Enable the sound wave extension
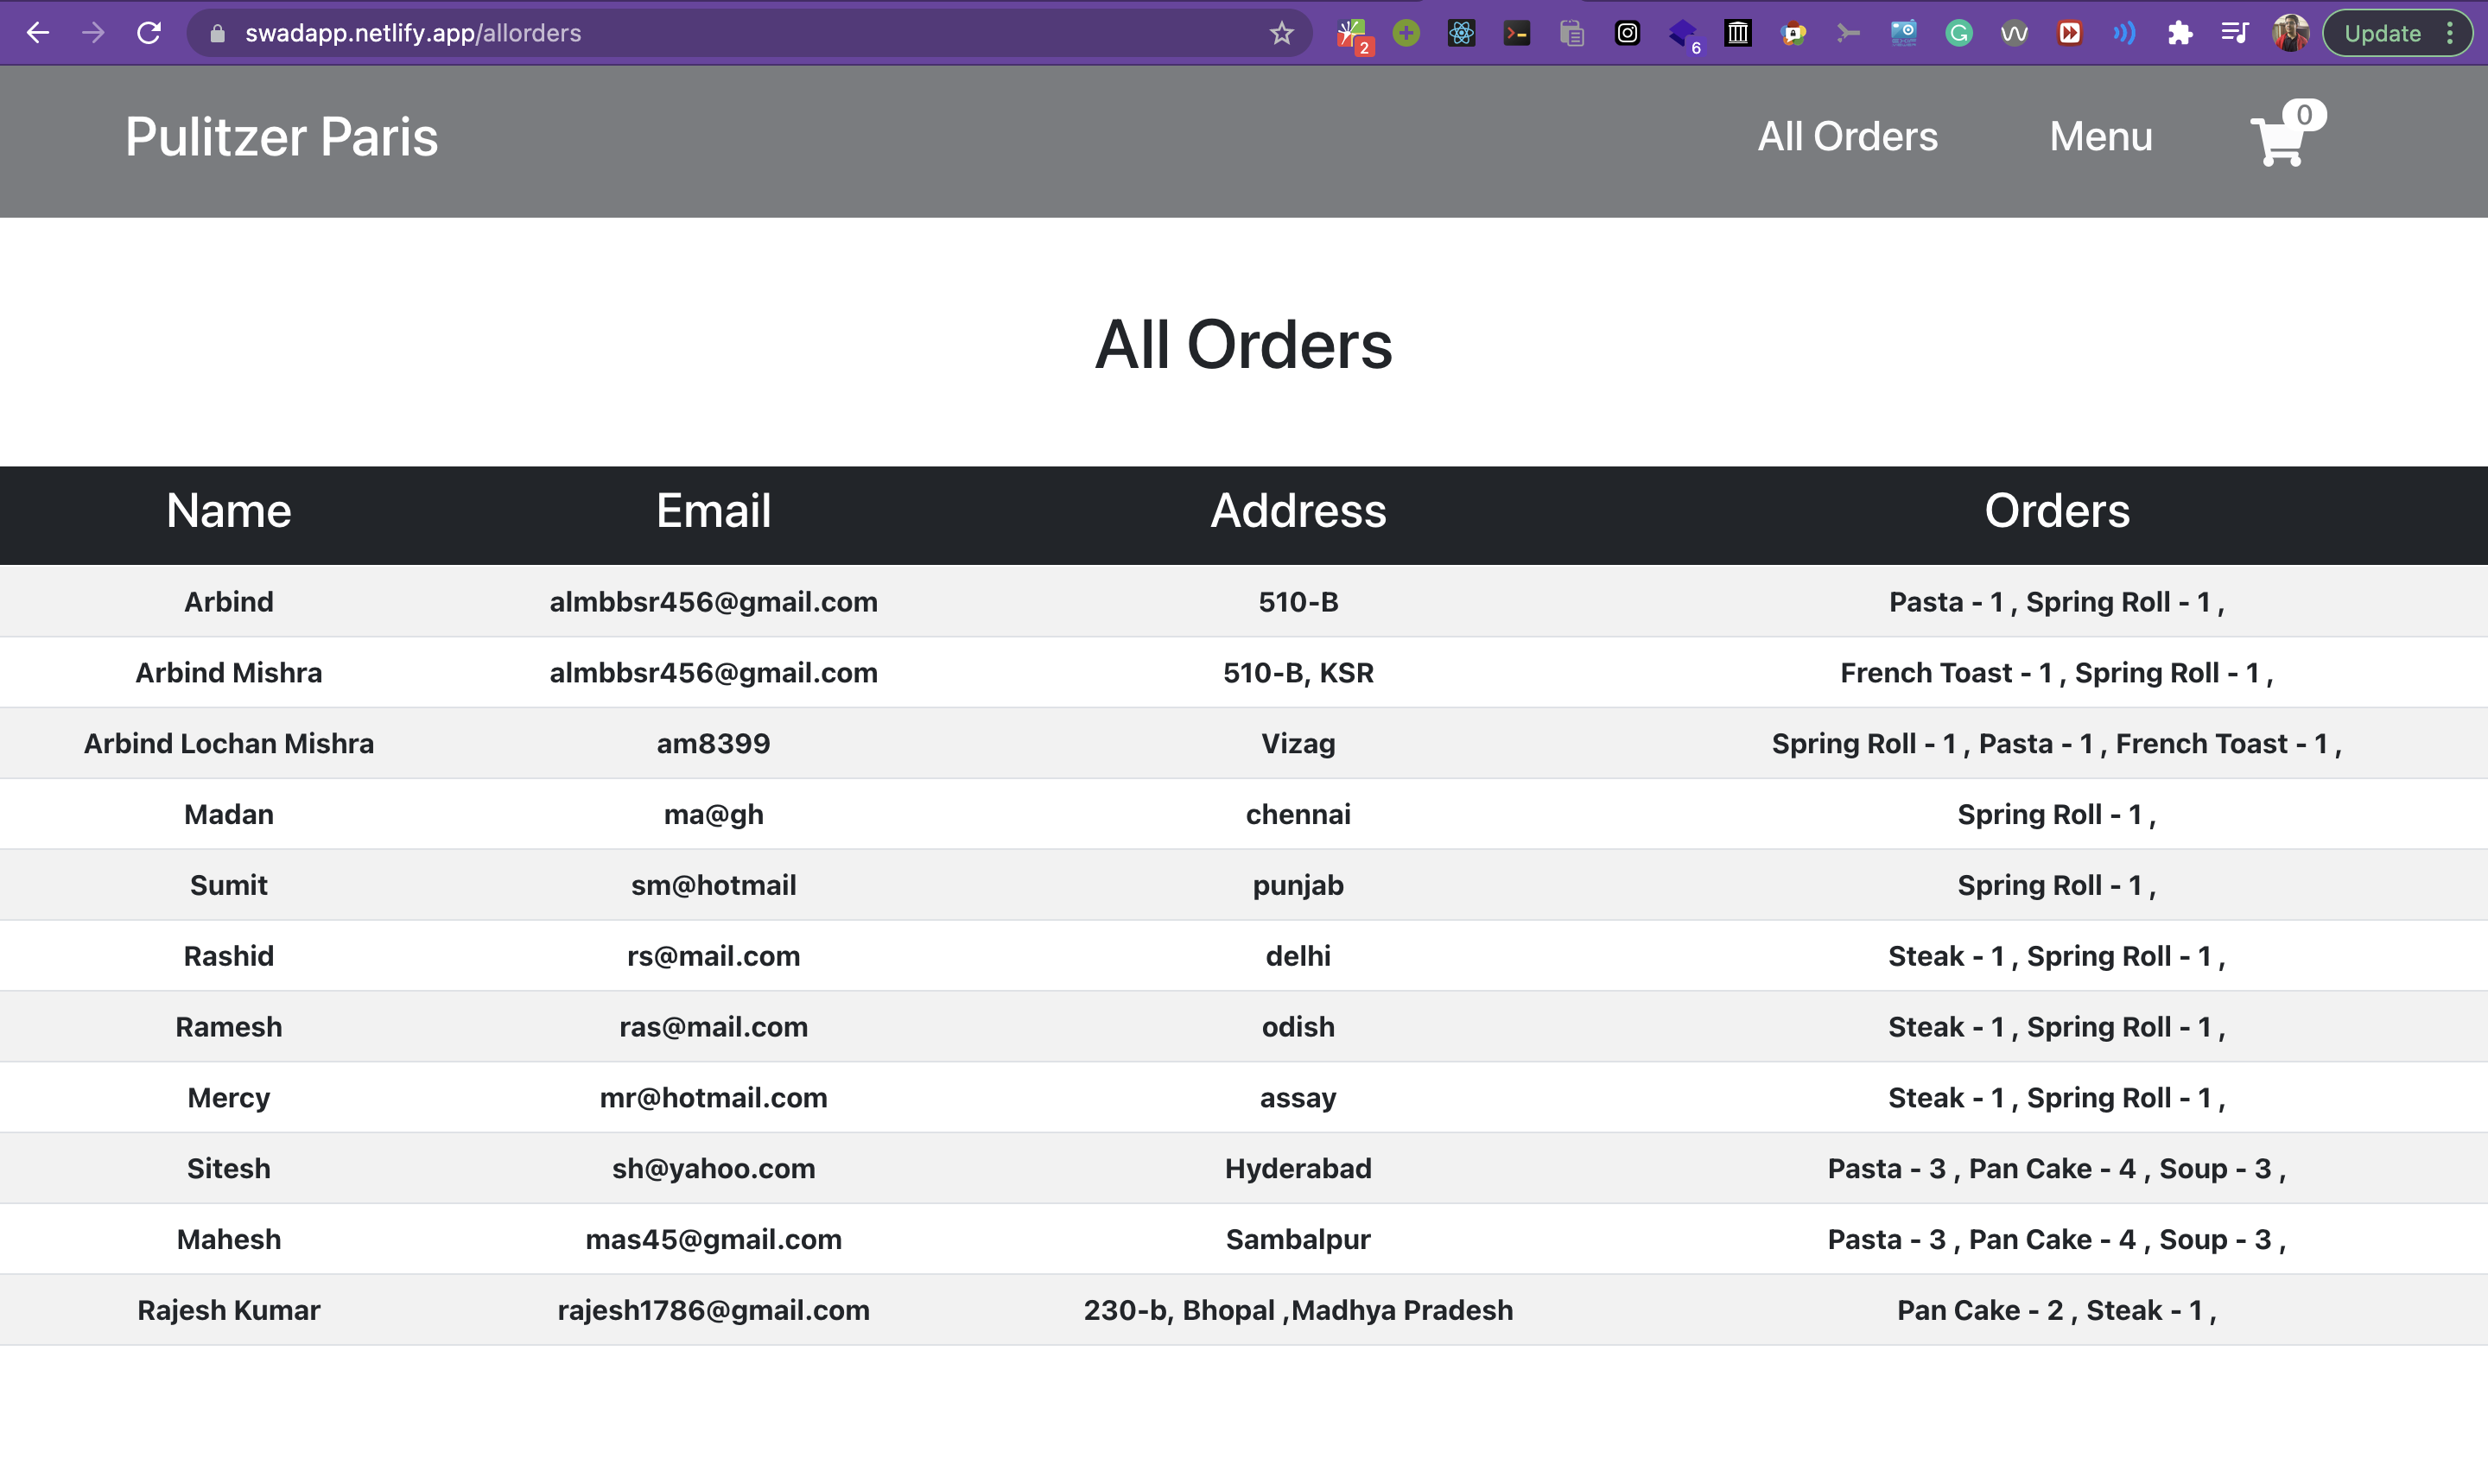The image size is (2488, 1484). 2125,33
